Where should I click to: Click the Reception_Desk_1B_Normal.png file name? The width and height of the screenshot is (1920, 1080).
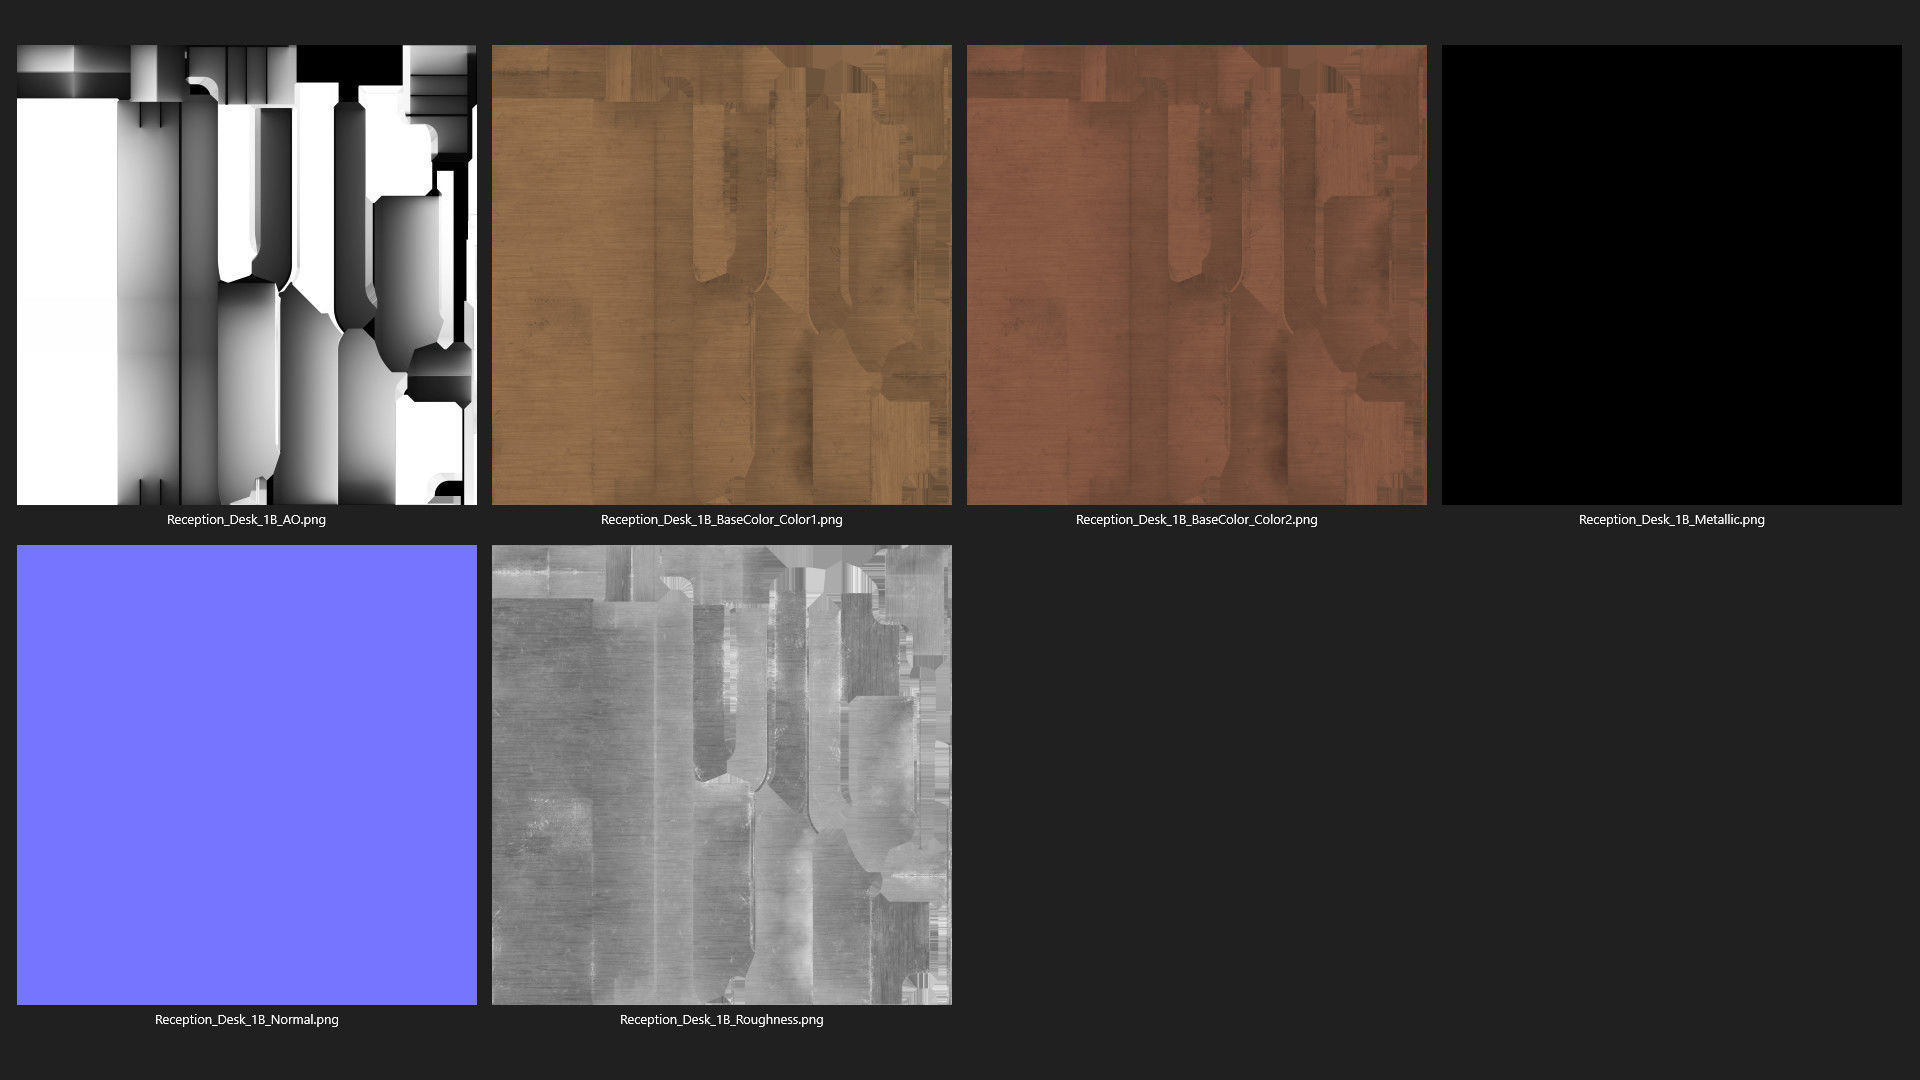tap(246, 1020)
